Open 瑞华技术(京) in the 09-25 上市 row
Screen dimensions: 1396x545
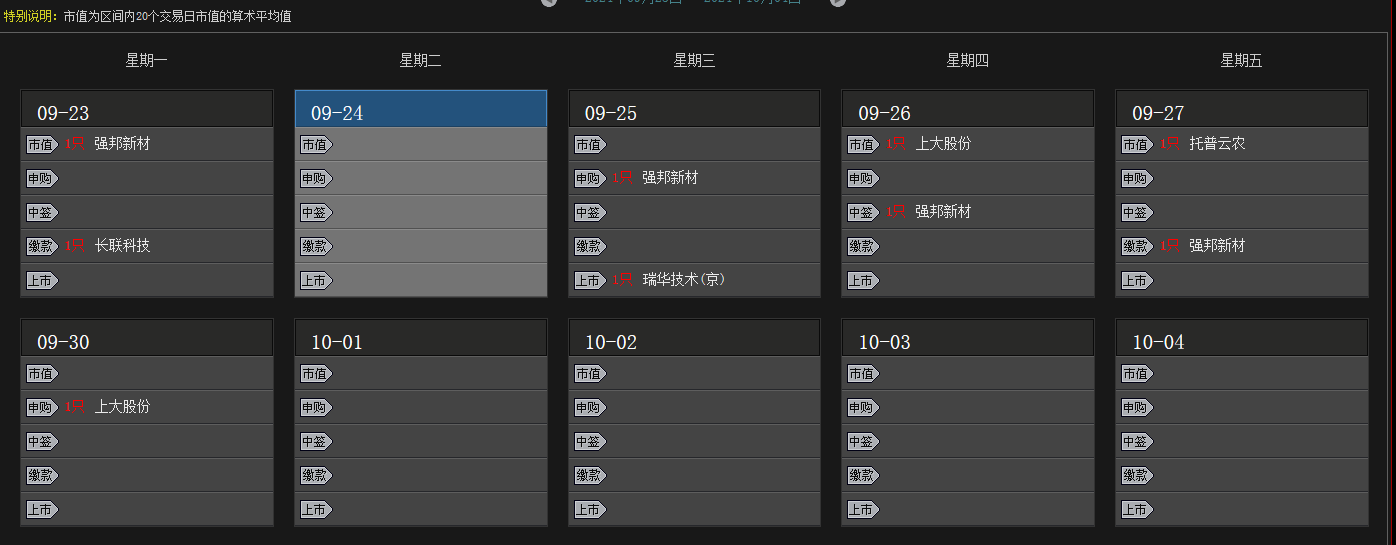pos(684,280)
